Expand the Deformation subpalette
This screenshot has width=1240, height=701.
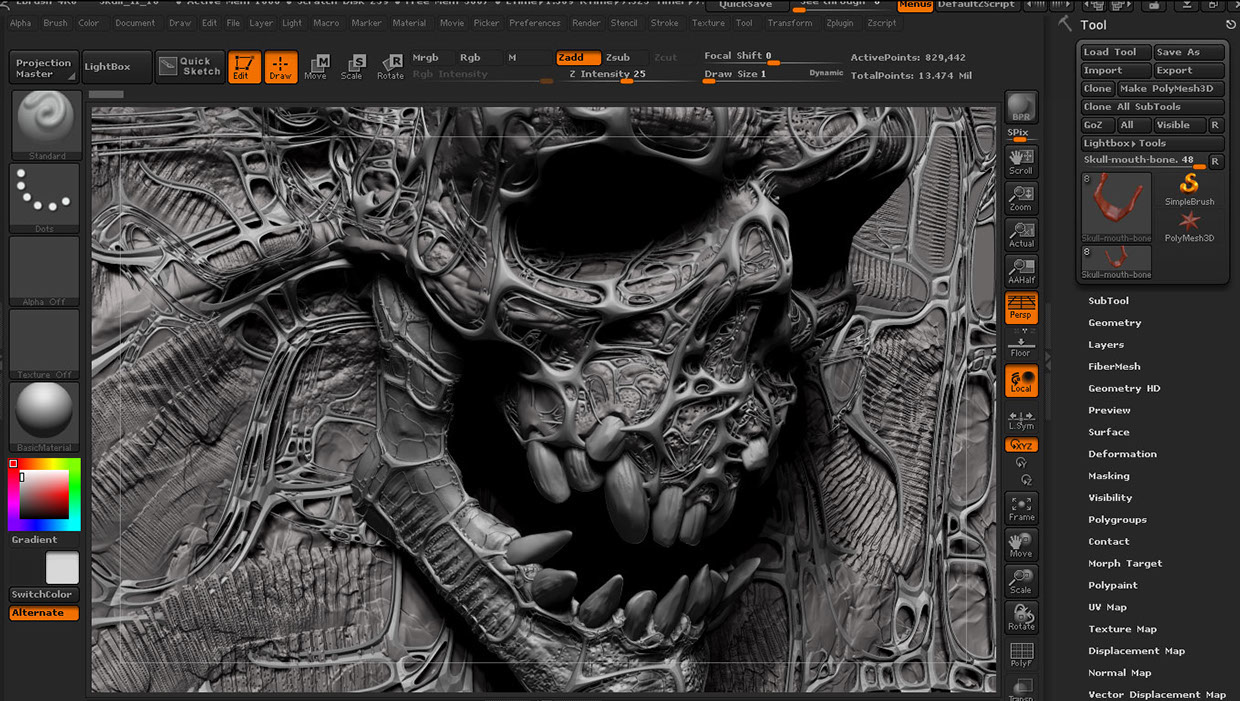click(x=1122, y=454)
